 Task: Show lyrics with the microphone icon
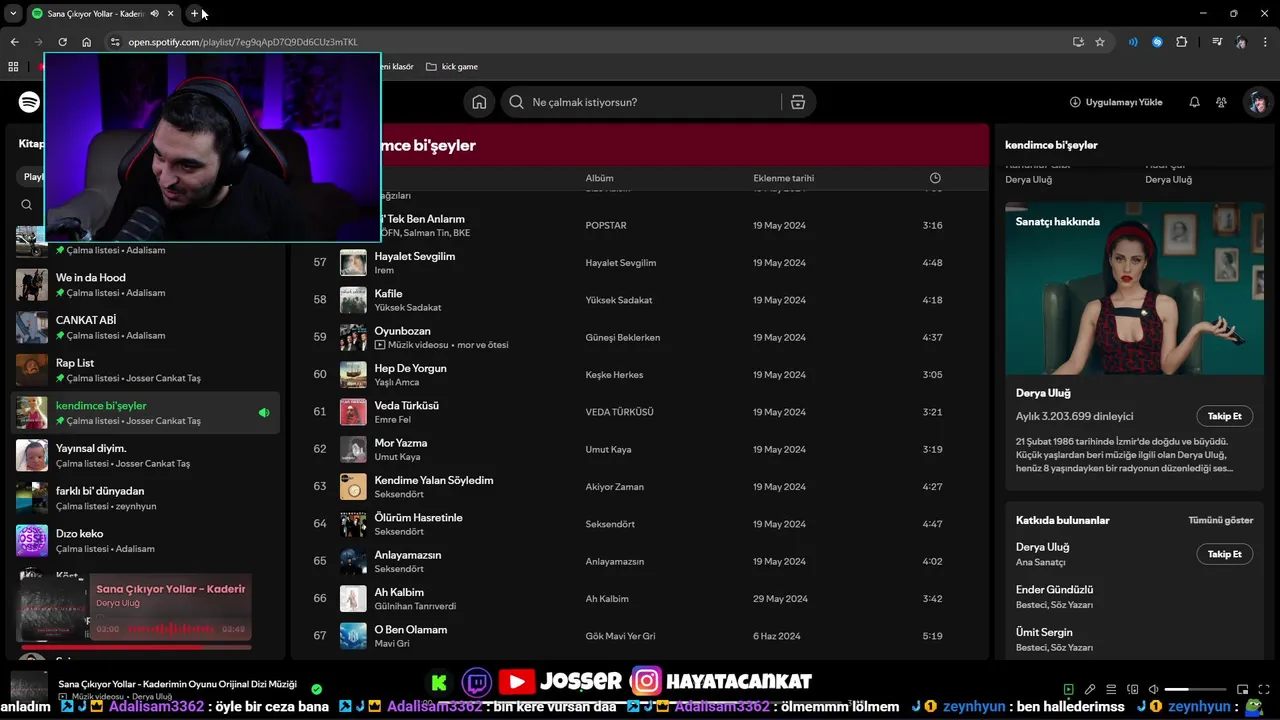pyautogui.click(x=1090, y=689)
